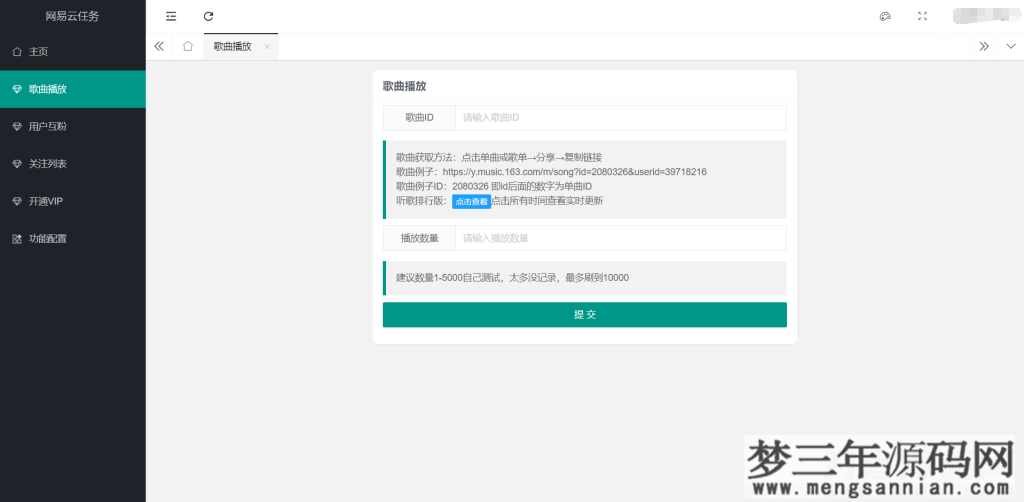Screen dimensions: 1024x502
Task: Open the tab options dropdown chevron
Action: point(1011,46)
